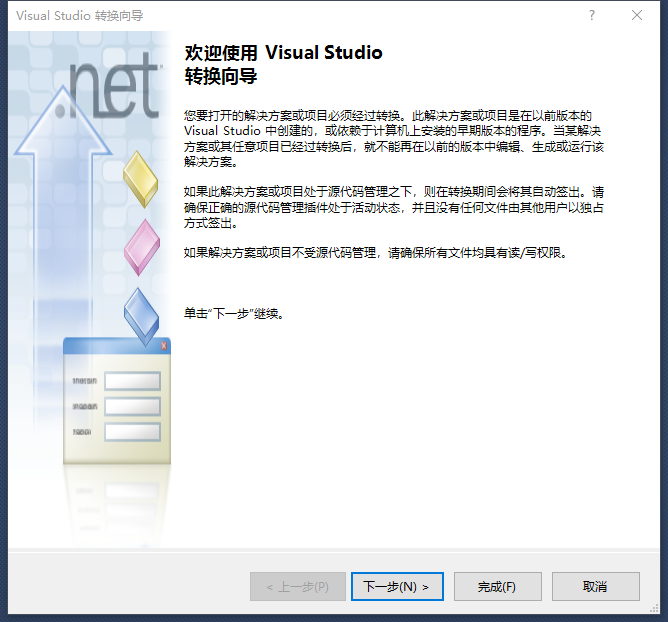668x622 pixels.
Task: Click the paragraph starting with 您要打开的解决方案
Action: click(x=394, y=139)
